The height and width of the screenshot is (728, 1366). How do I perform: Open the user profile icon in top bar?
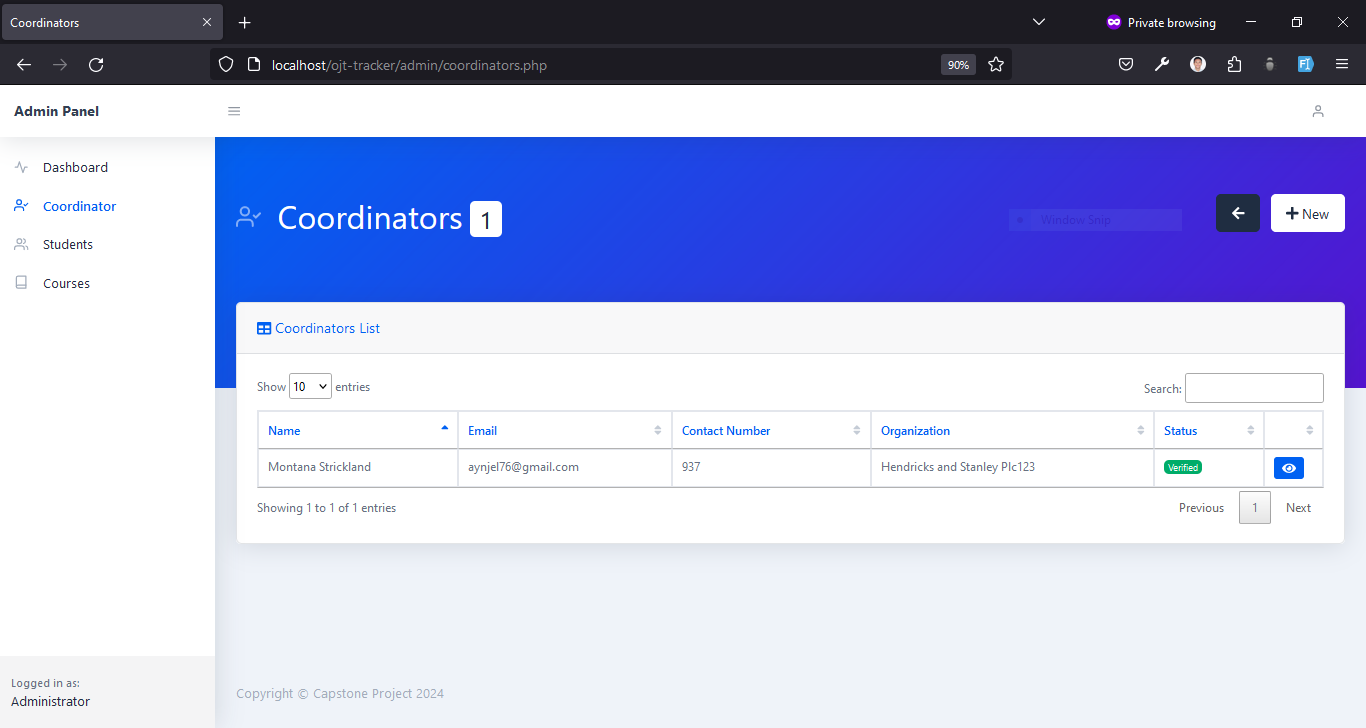[1318, 111]
